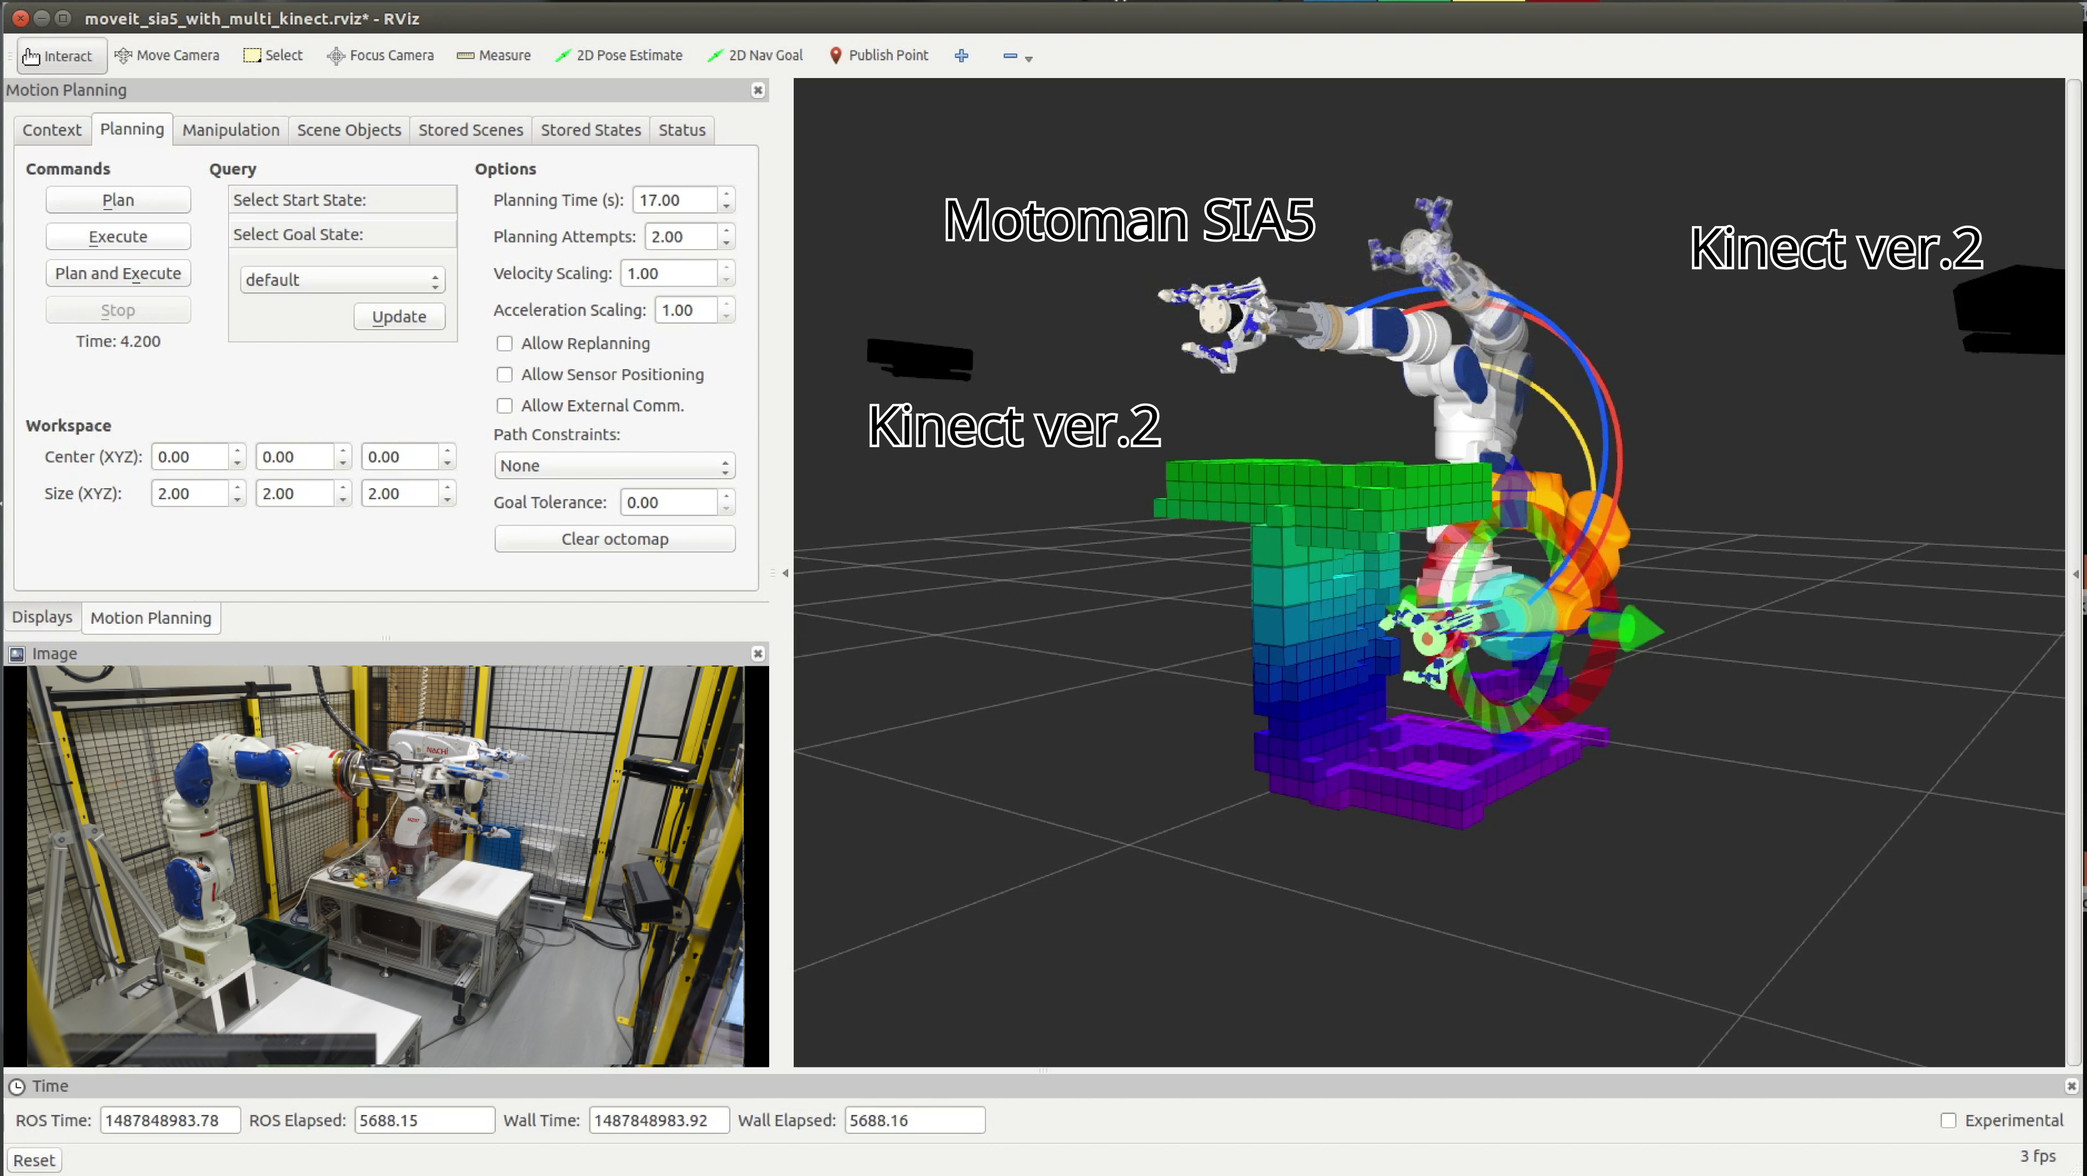Adjust the Planning Time spinner arrows
The height and width of the screenshot is (1176, 2087).
727,200
